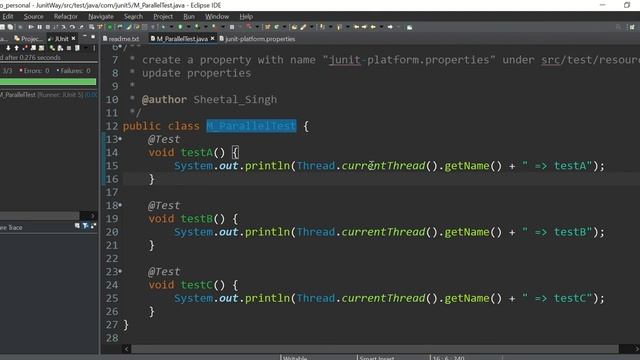Open the Coverage dropdown arrow
The width and height of the screenshot is (640, 360).
coord(206,27)
